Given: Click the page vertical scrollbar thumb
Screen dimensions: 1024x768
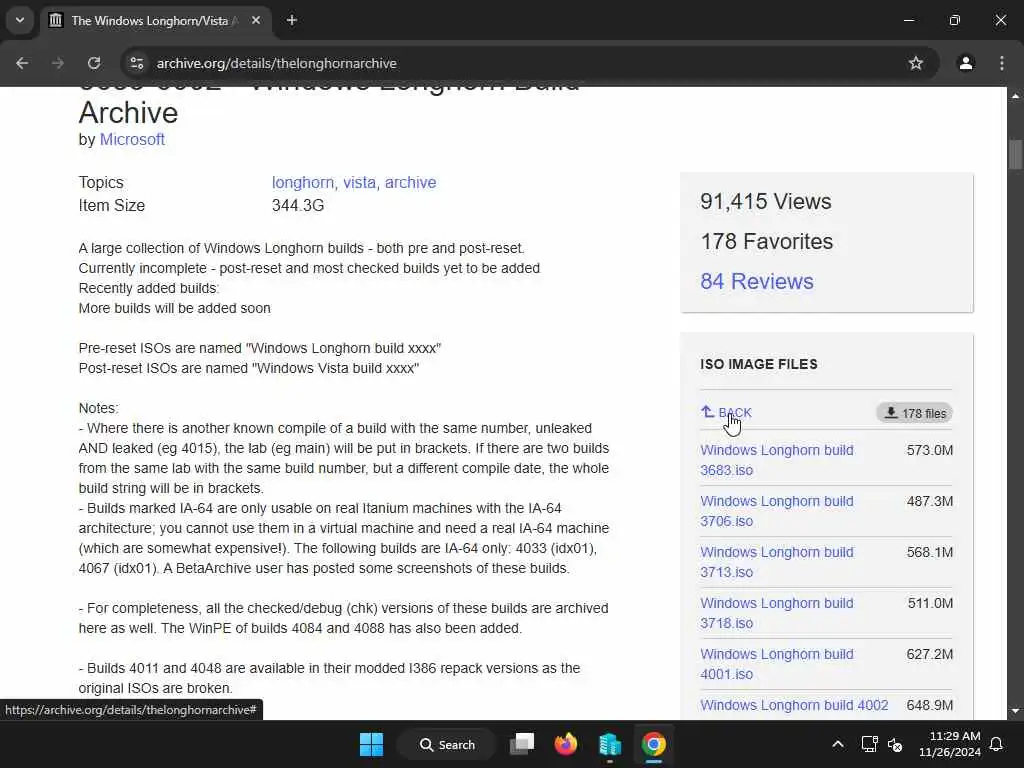Looking at the screenshot, I should pos(1016,155).
